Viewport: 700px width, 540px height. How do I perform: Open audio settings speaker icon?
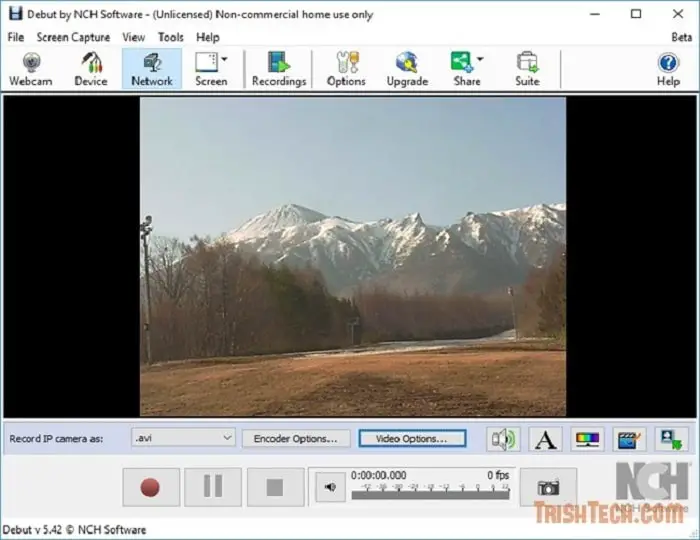(503, 439)
